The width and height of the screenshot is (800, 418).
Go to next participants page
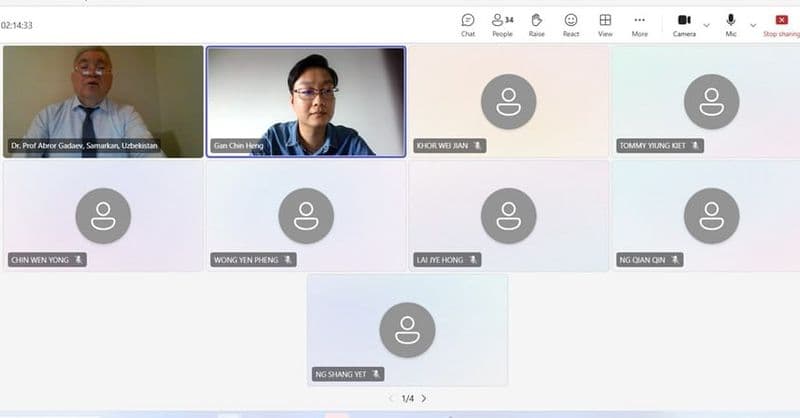[424, 398]
